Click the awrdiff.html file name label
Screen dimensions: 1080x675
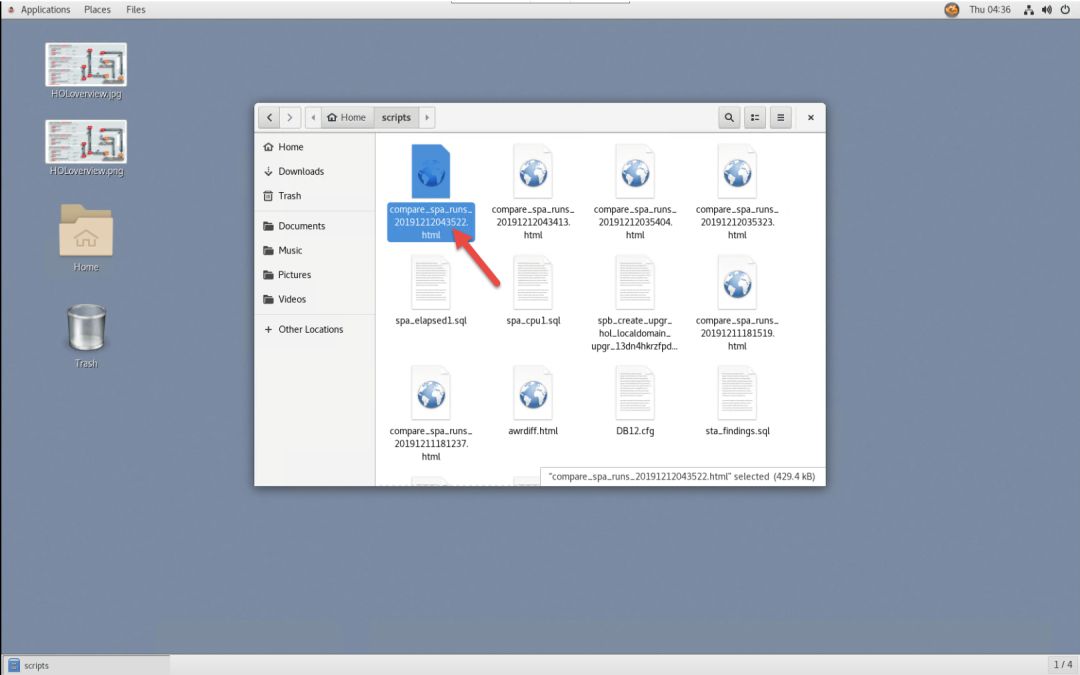pyautogui.click(x=533, y=431)
